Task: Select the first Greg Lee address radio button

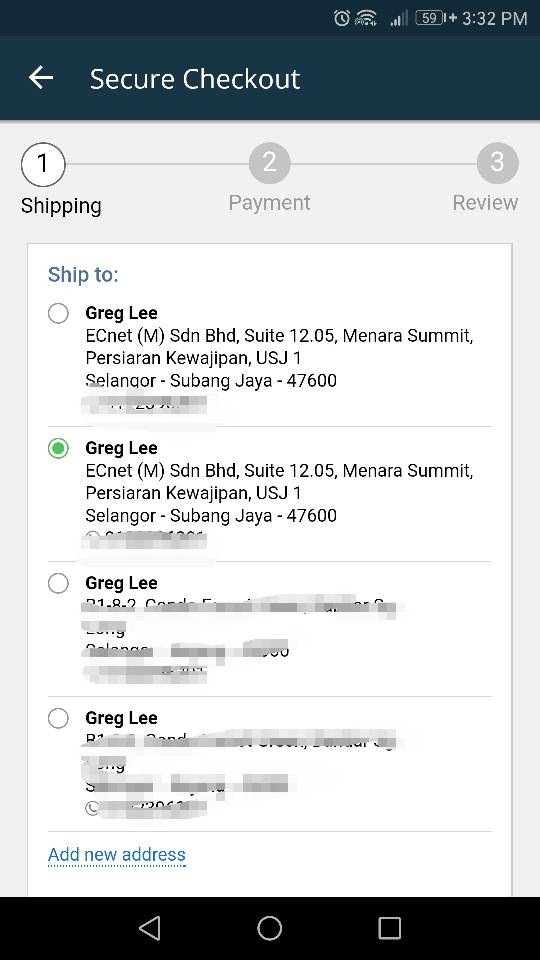Action: 58,313
